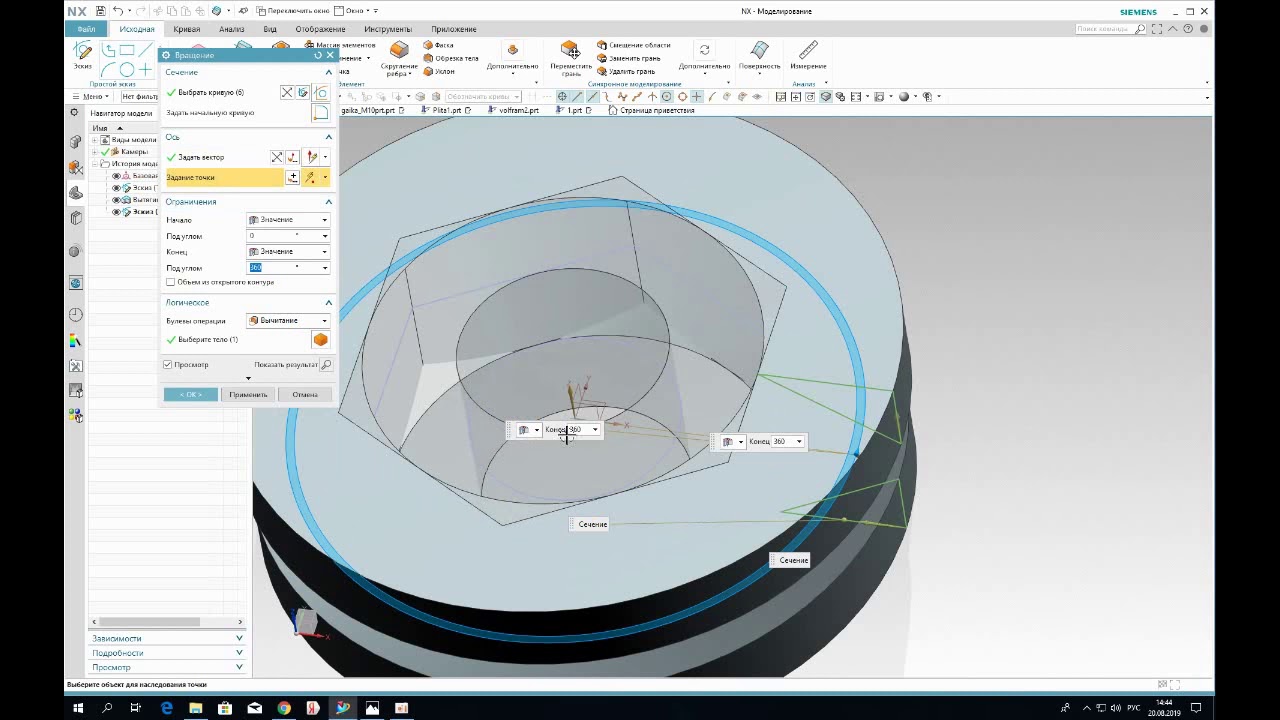The image size is (1280, 720).
Task: Switch to the Инструменты ribbon tab
Action: 388,29
